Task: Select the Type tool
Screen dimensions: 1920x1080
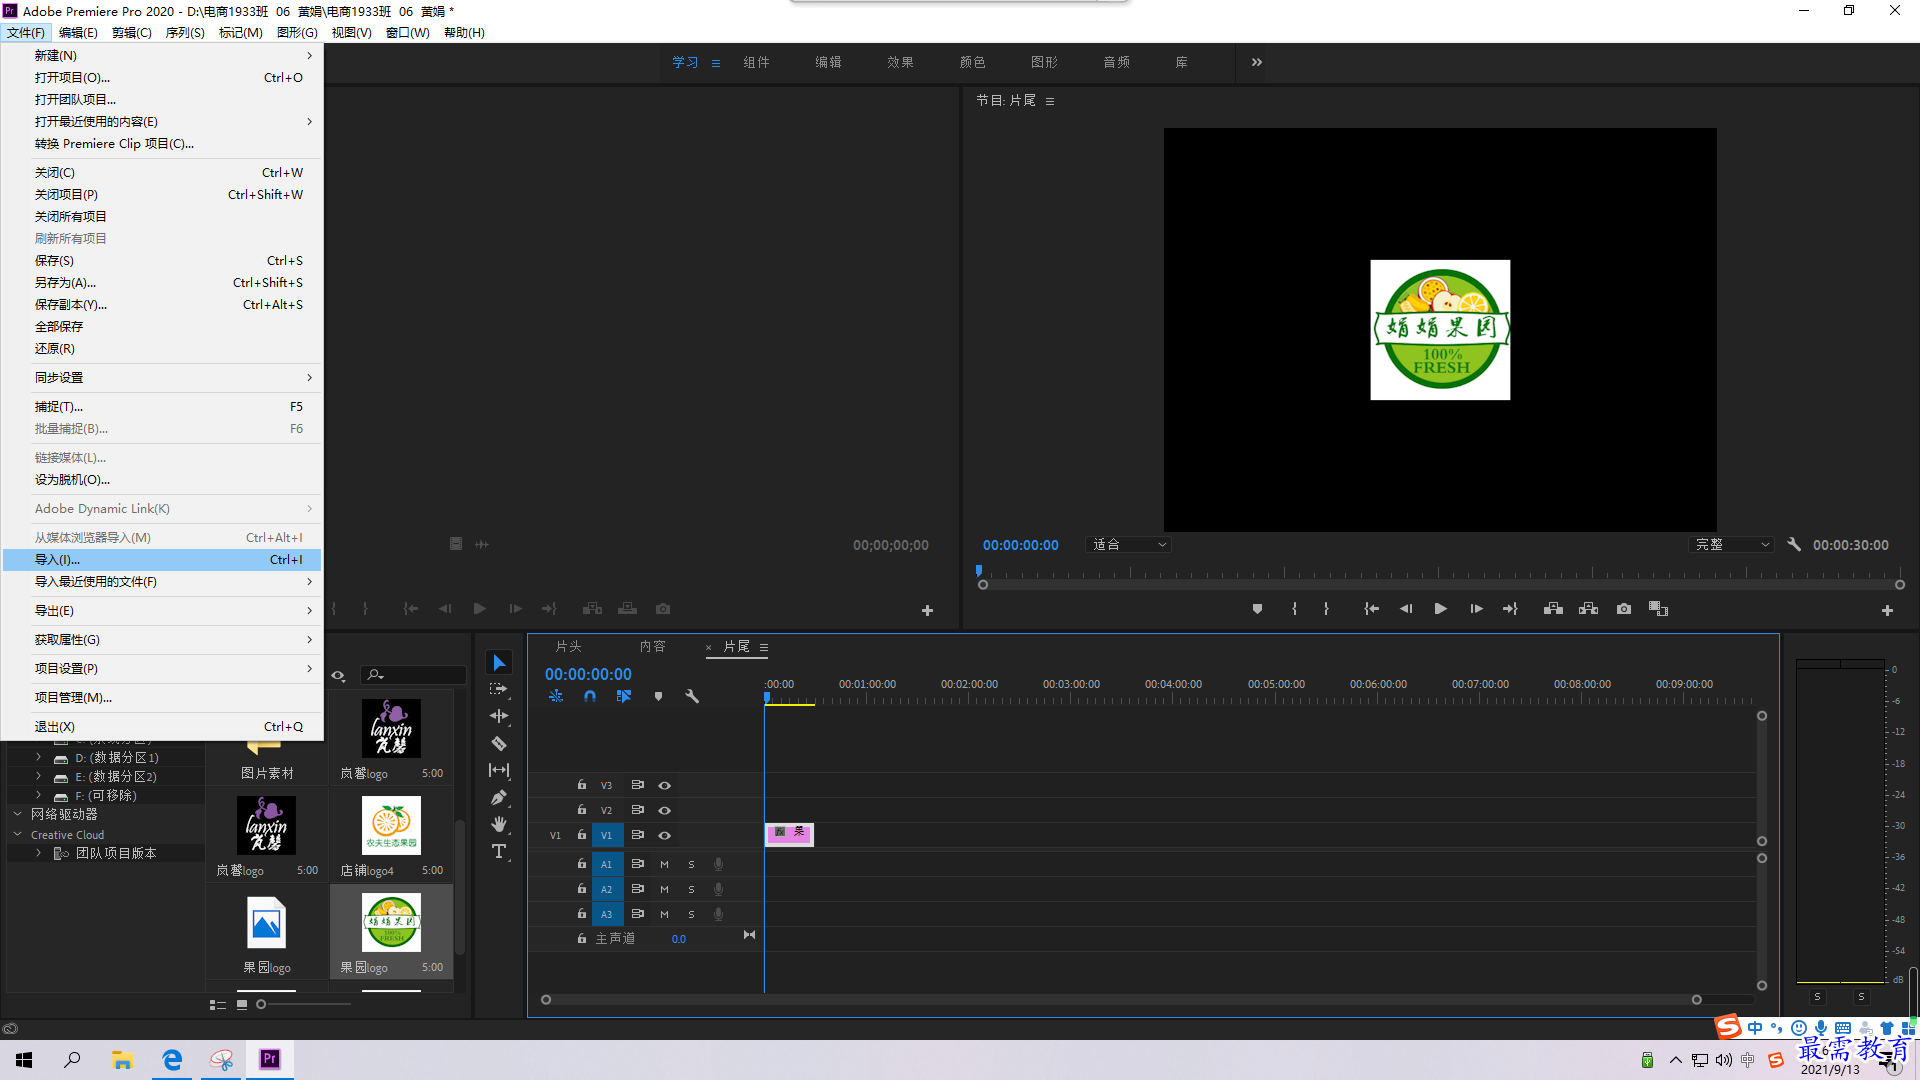Action: tap(499, 851)
